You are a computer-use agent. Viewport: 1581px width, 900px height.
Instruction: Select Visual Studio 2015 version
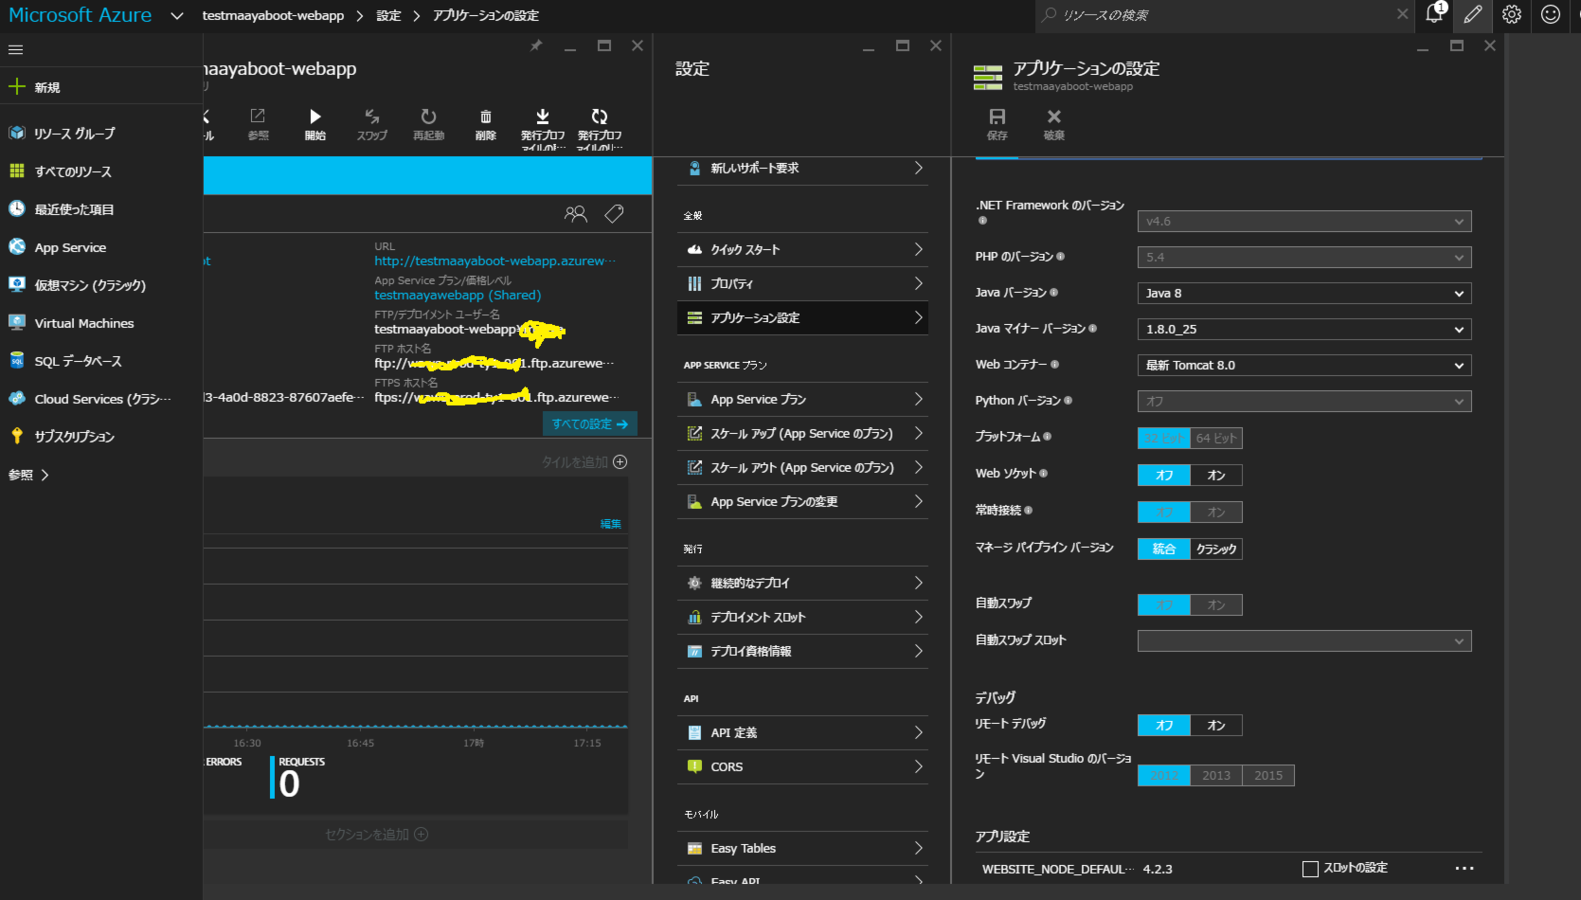coord(1268,775)
